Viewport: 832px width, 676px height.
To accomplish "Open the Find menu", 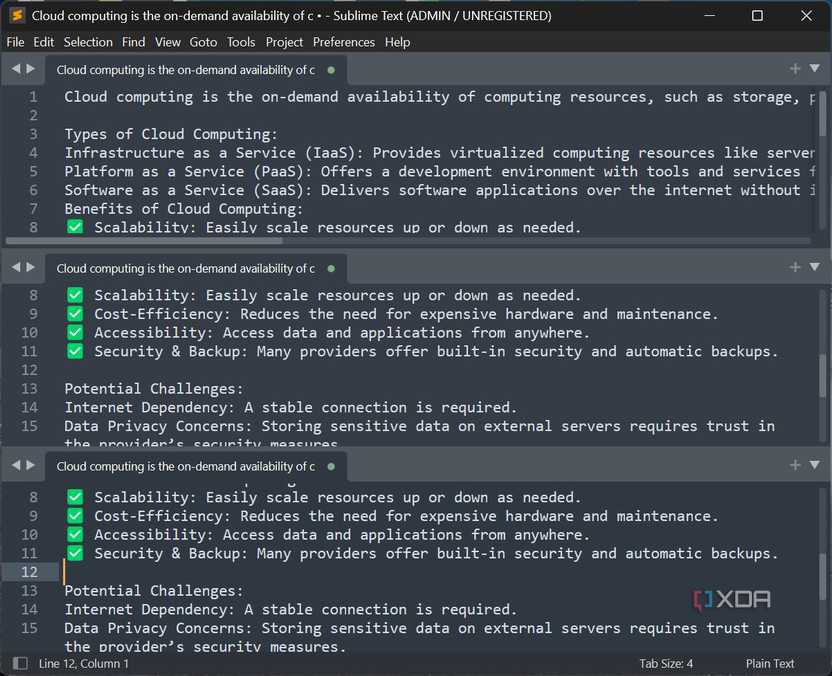I will click(133, 42).
